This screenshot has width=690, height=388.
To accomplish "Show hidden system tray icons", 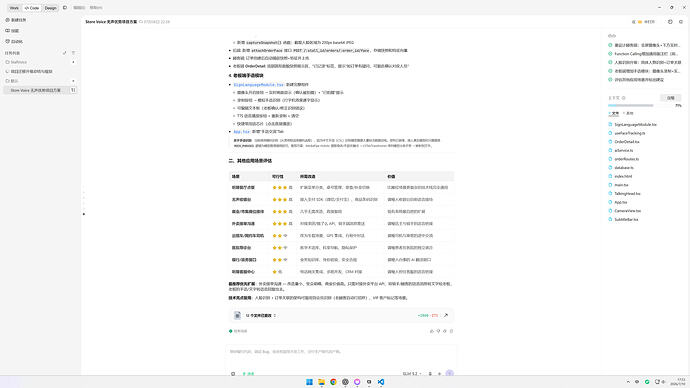I will click(x=628, y=382).
